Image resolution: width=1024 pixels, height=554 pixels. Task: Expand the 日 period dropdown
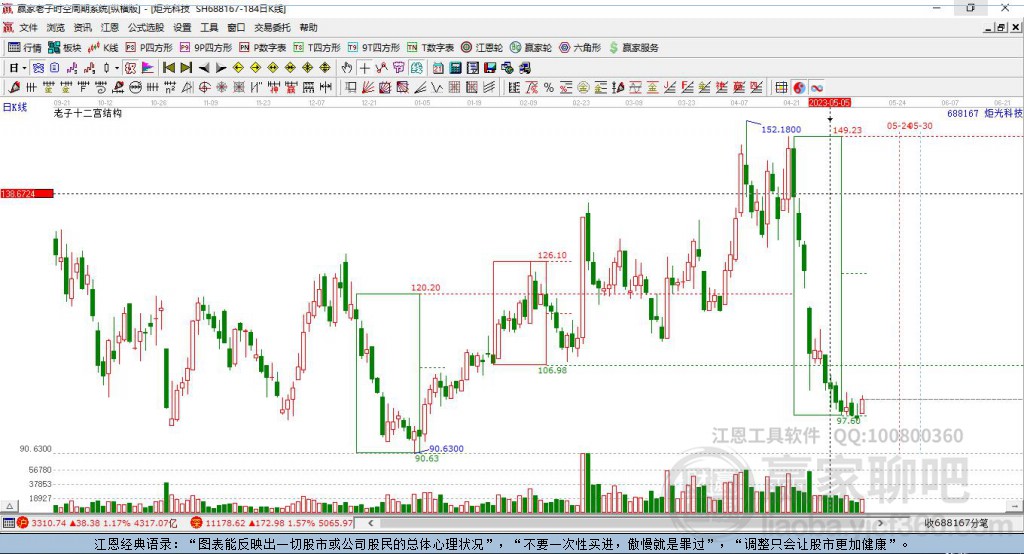click(x=24, y=68)
